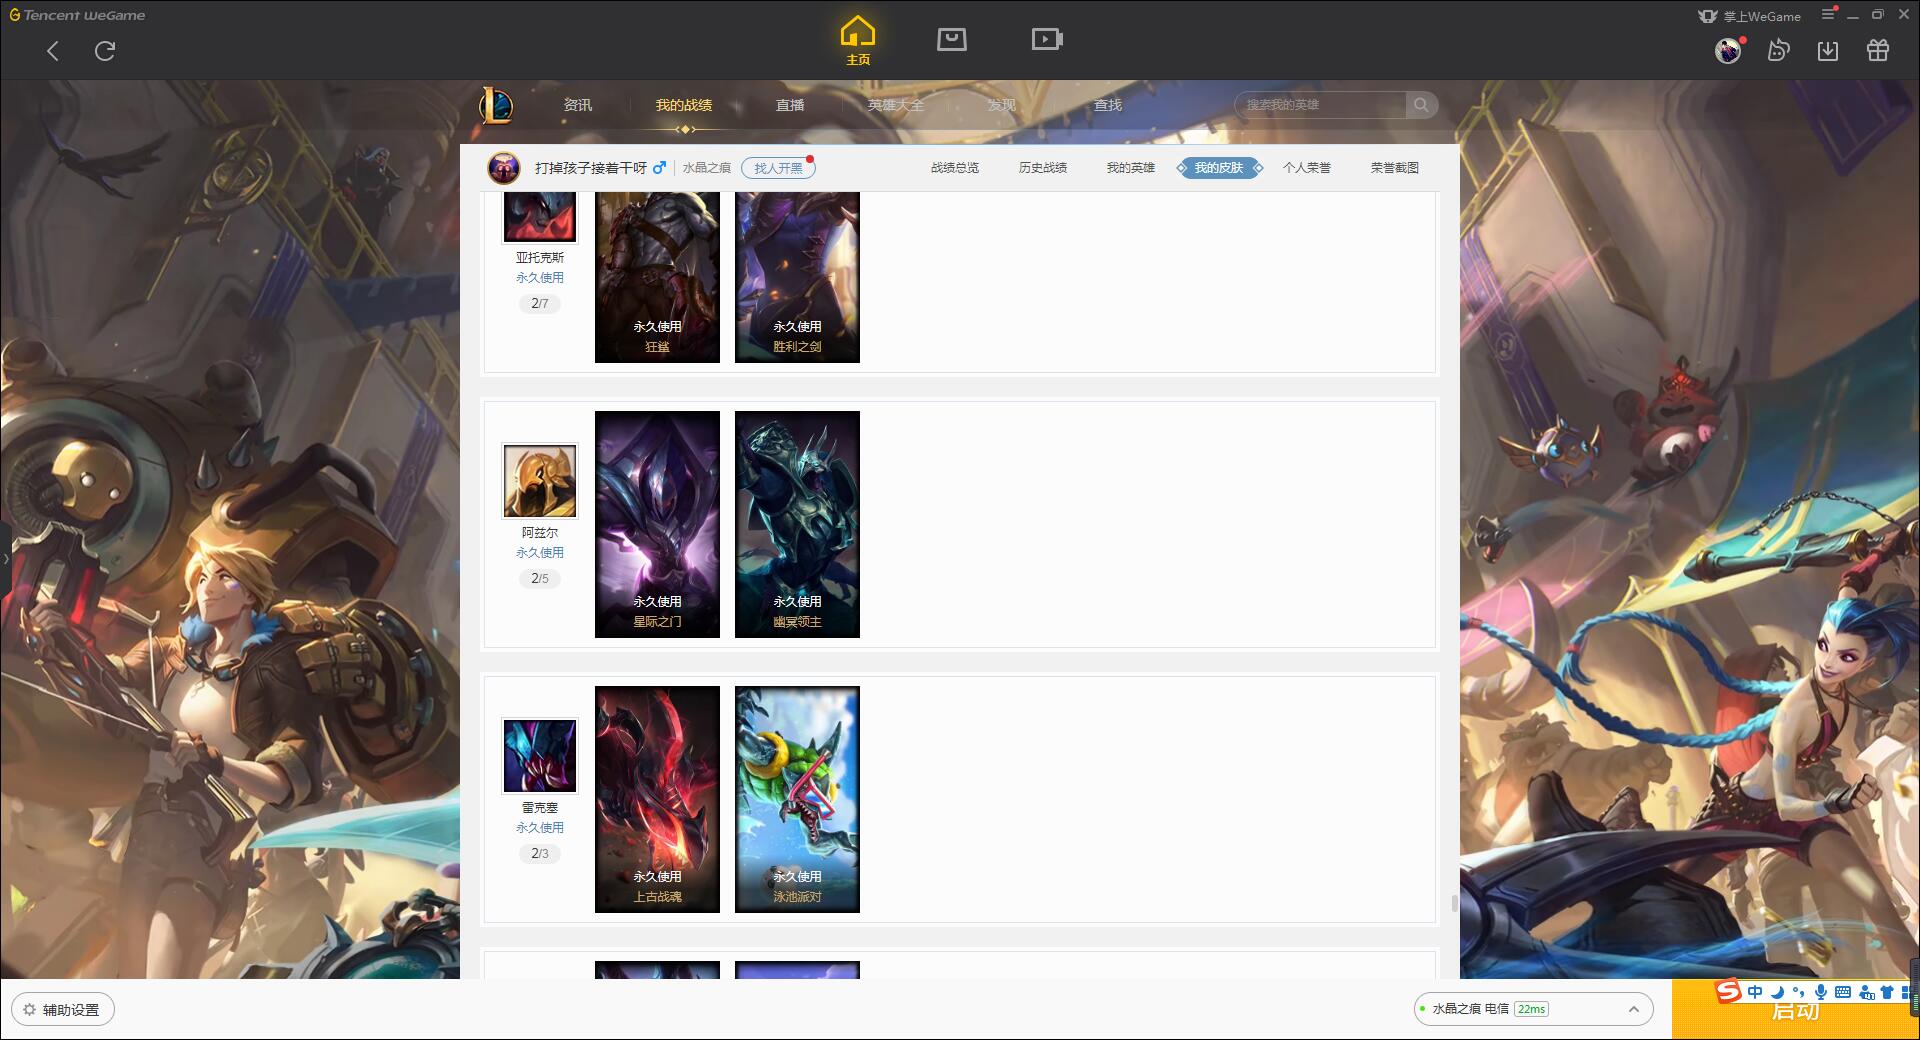This screenshot has width=1920, height=1040.
Task: Expand the 水晶之痕 电信 server selector
Action: pyautogui.click(x=1532, y=1009)
